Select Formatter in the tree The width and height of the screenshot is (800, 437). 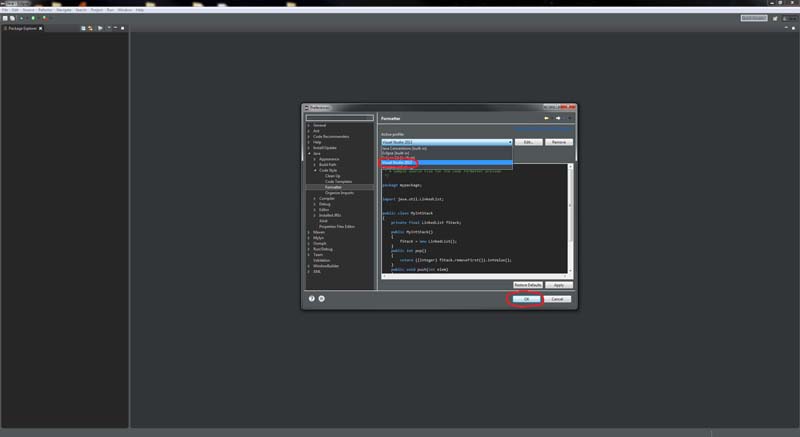[333, 187]
